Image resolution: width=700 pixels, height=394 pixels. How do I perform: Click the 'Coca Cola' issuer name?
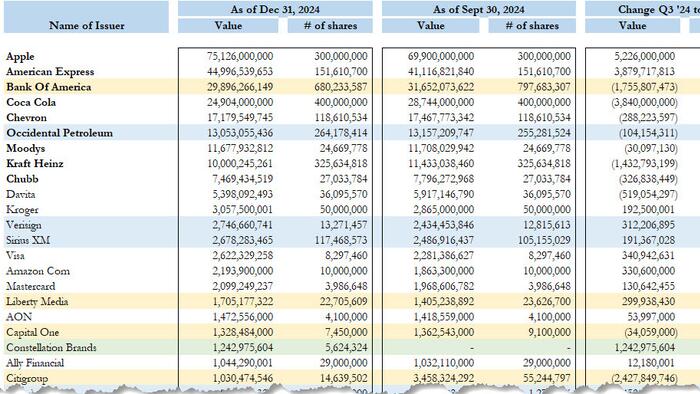pyautogui.click(x=31, y=102)
